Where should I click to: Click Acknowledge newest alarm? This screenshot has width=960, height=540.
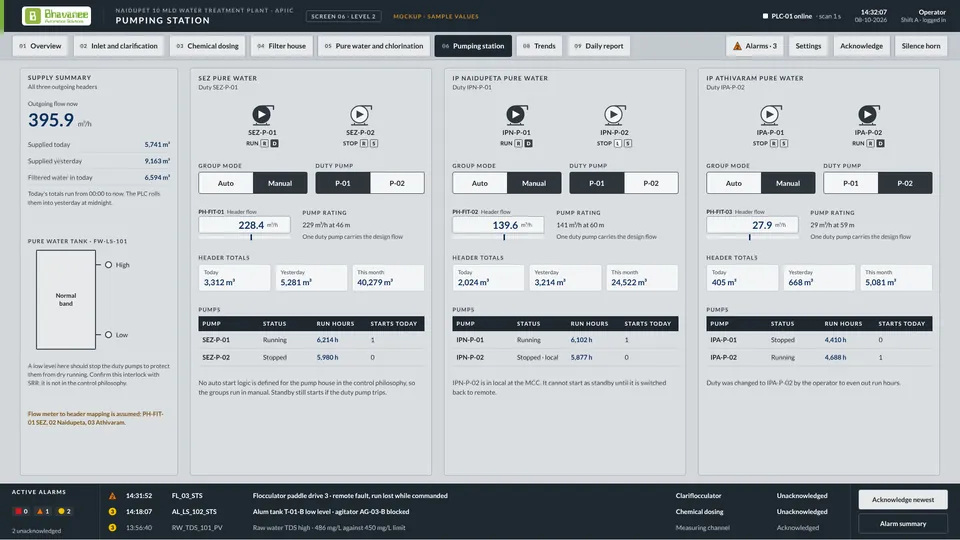pos(902,500)
